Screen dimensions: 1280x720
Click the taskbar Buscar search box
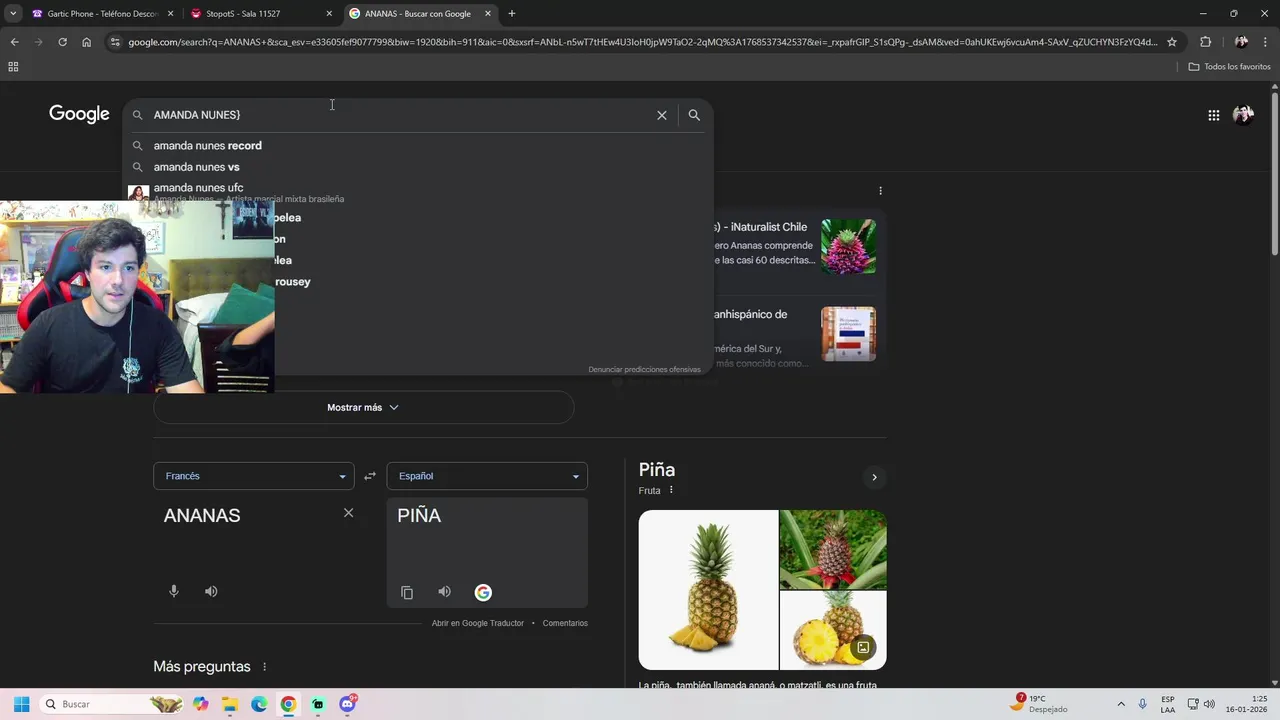coord(112,704)
